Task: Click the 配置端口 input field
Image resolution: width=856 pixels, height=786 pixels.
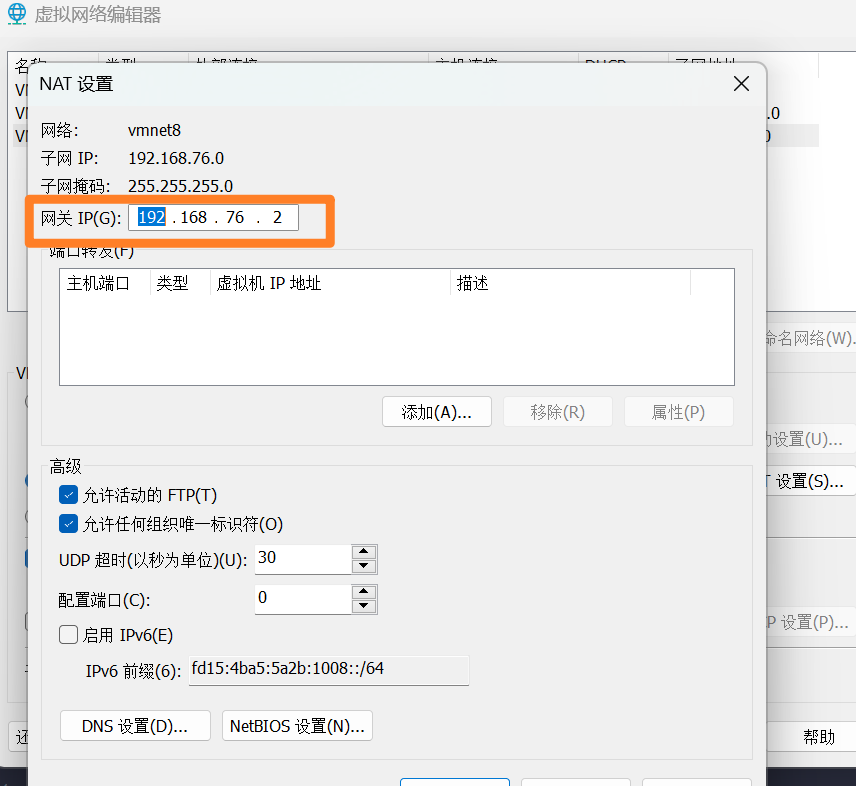Action: (303, 599)
